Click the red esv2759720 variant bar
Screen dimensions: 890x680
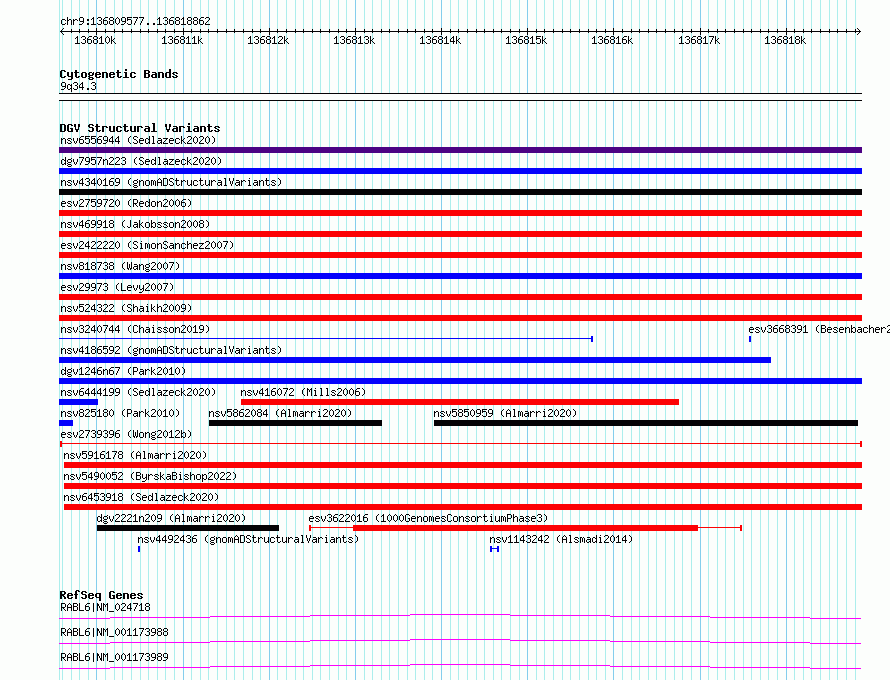[460, 213]
